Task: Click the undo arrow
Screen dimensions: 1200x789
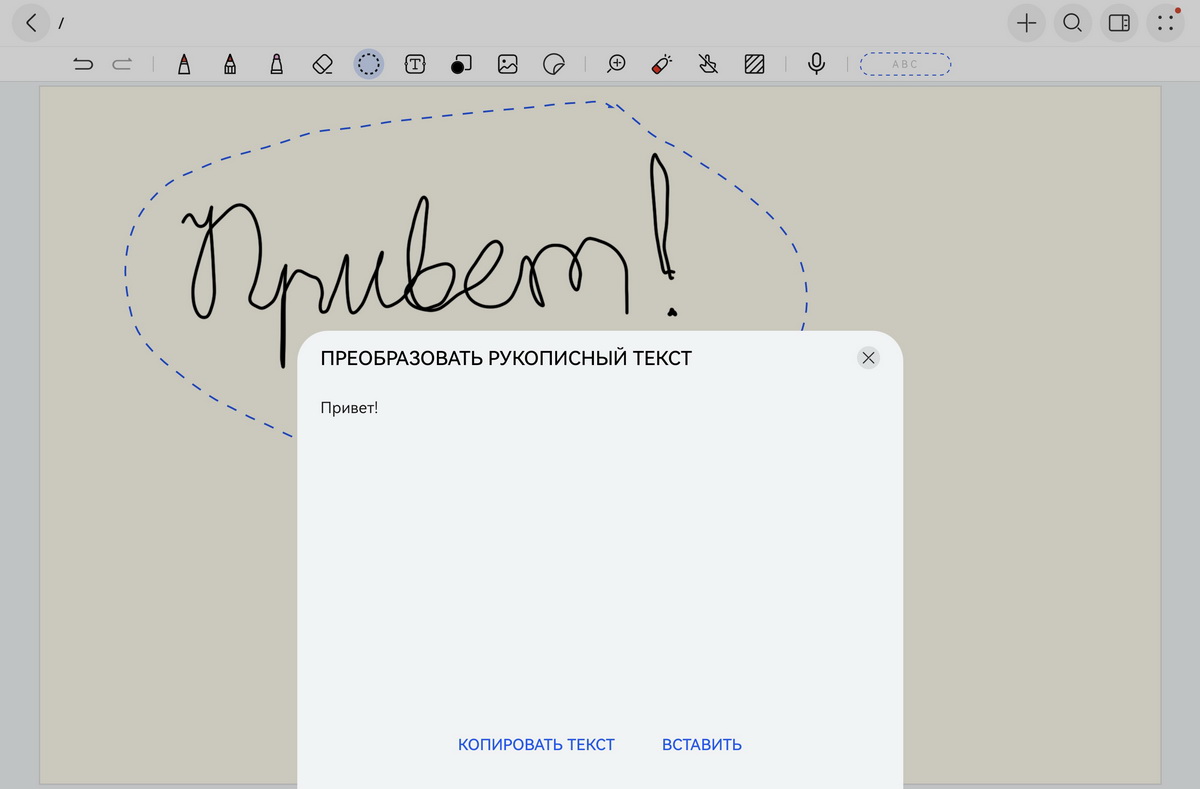Action: point(84,65)
